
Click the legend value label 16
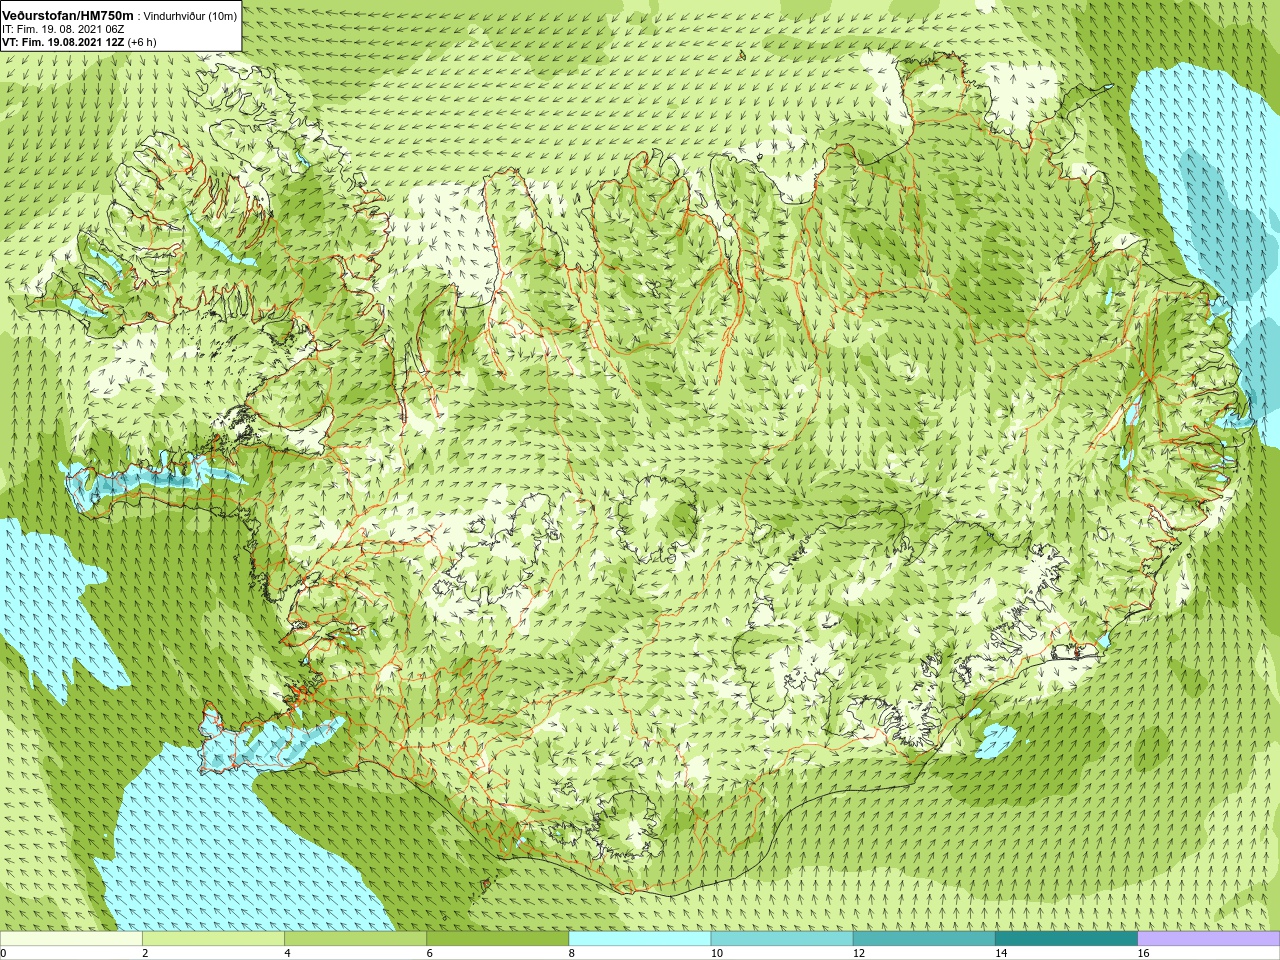[1144, 953]
